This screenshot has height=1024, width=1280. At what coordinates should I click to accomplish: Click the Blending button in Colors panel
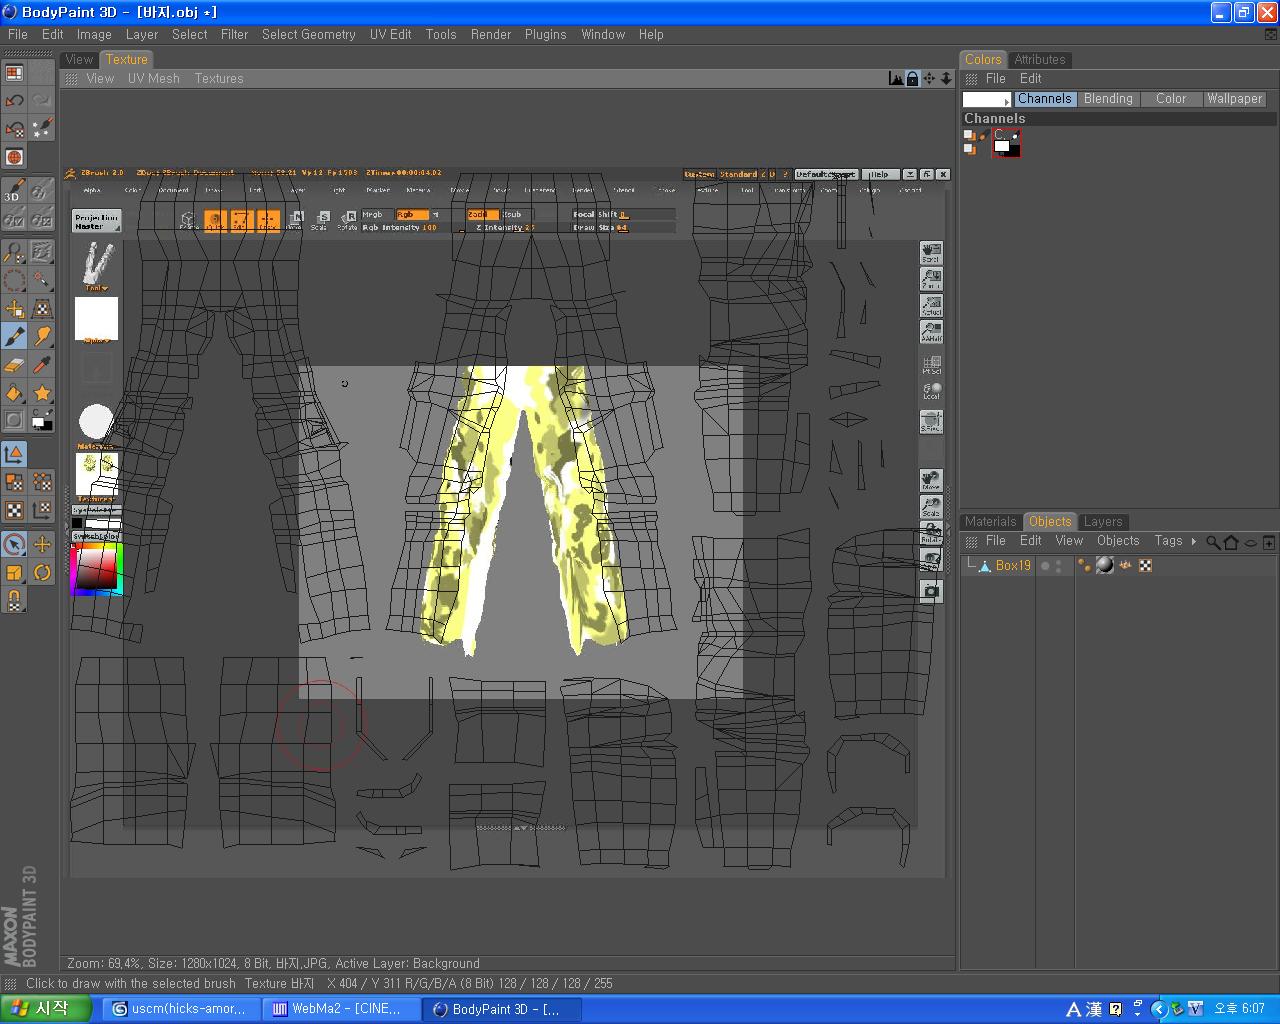[x=1108, y=99]
